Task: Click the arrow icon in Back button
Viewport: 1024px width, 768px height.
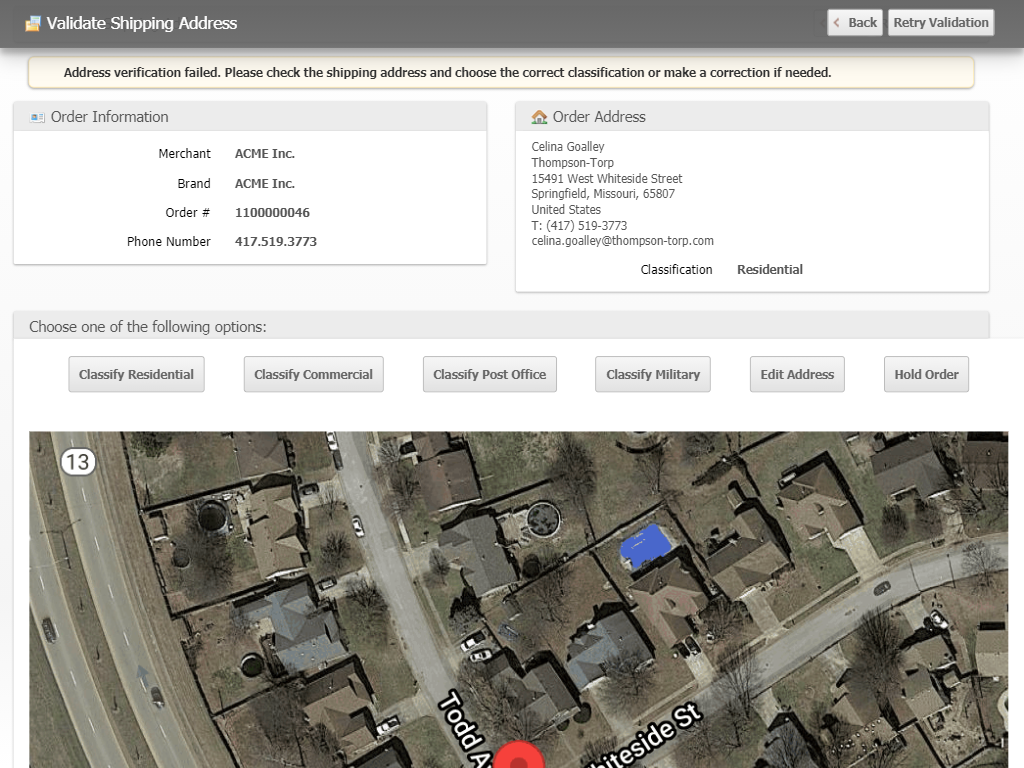Action: (837, 23)
